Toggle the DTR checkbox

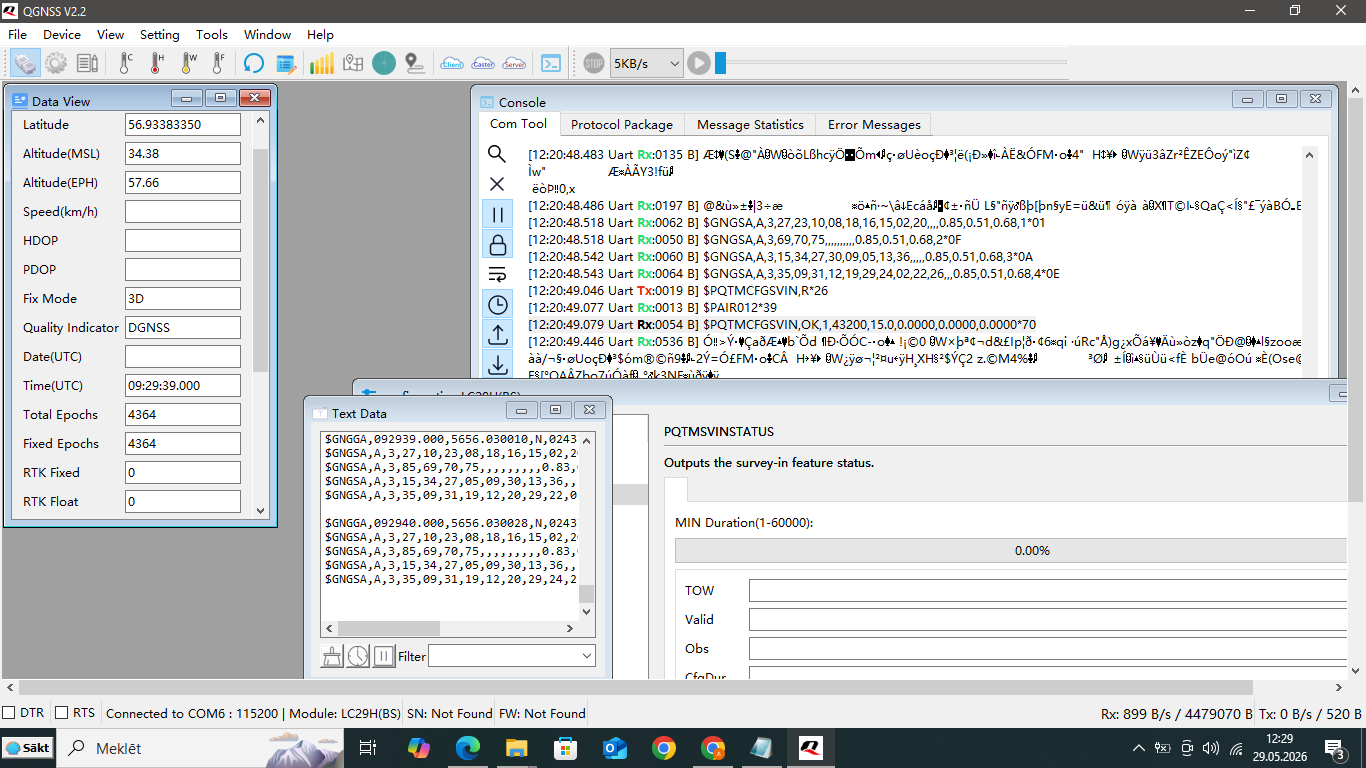coord(9,713)
